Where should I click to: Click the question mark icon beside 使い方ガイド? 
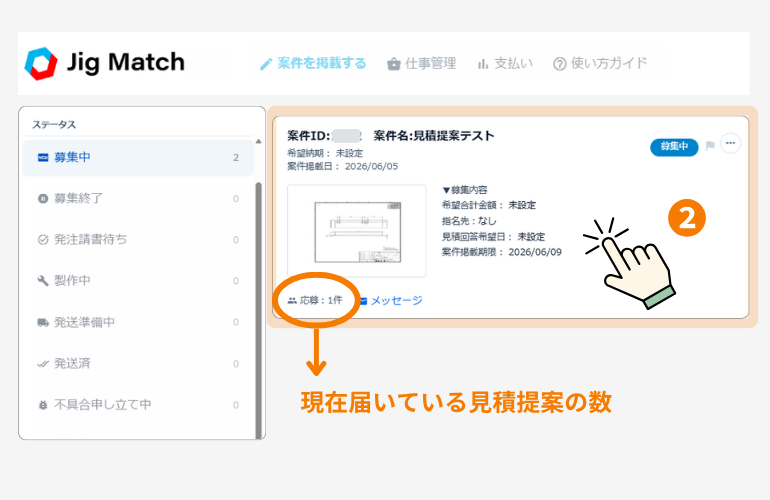point(559,64)
